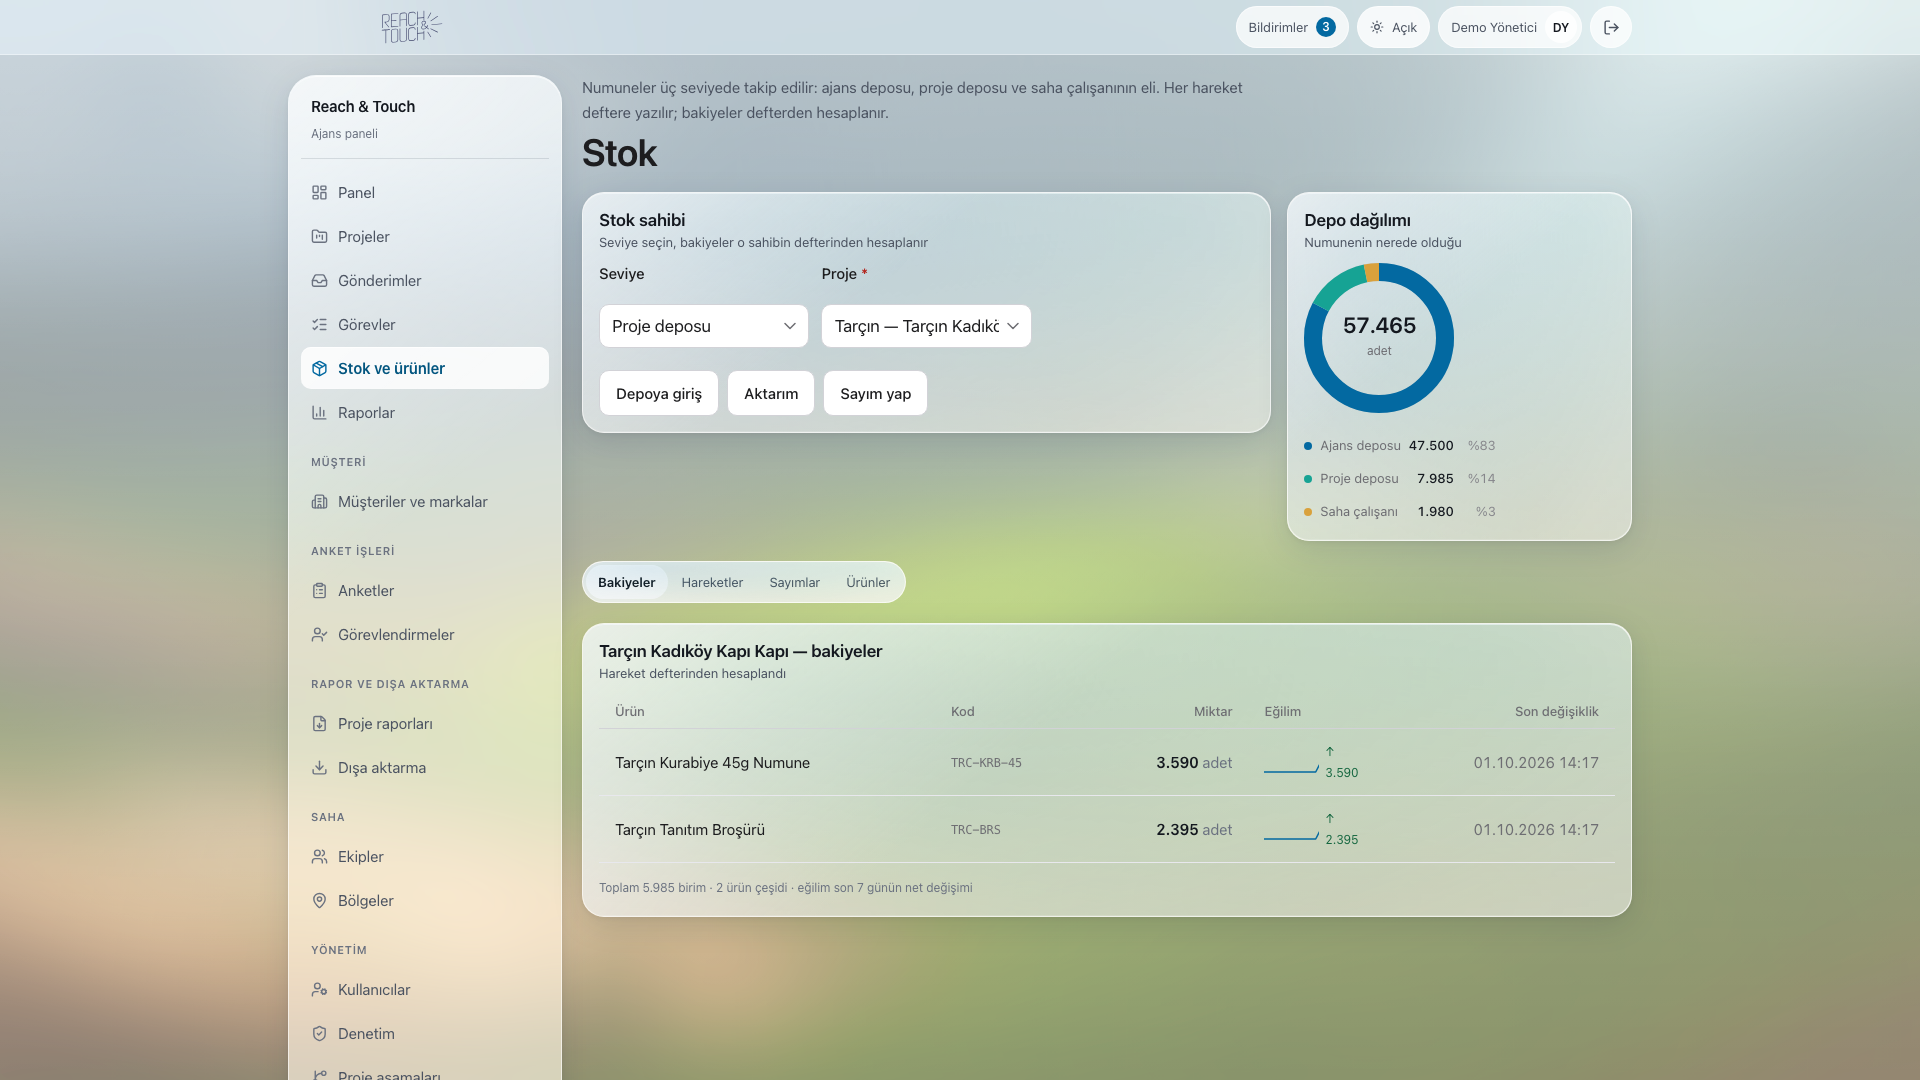The image size is (1920, 1080).
Task: Click the Görevler checklist icon
Action: [319, 325]
